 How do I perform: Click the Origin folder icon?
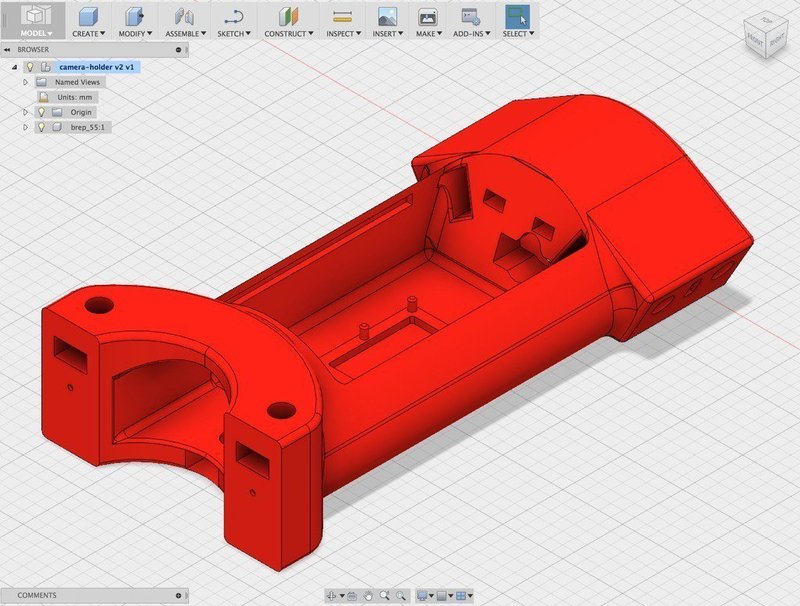57,112
